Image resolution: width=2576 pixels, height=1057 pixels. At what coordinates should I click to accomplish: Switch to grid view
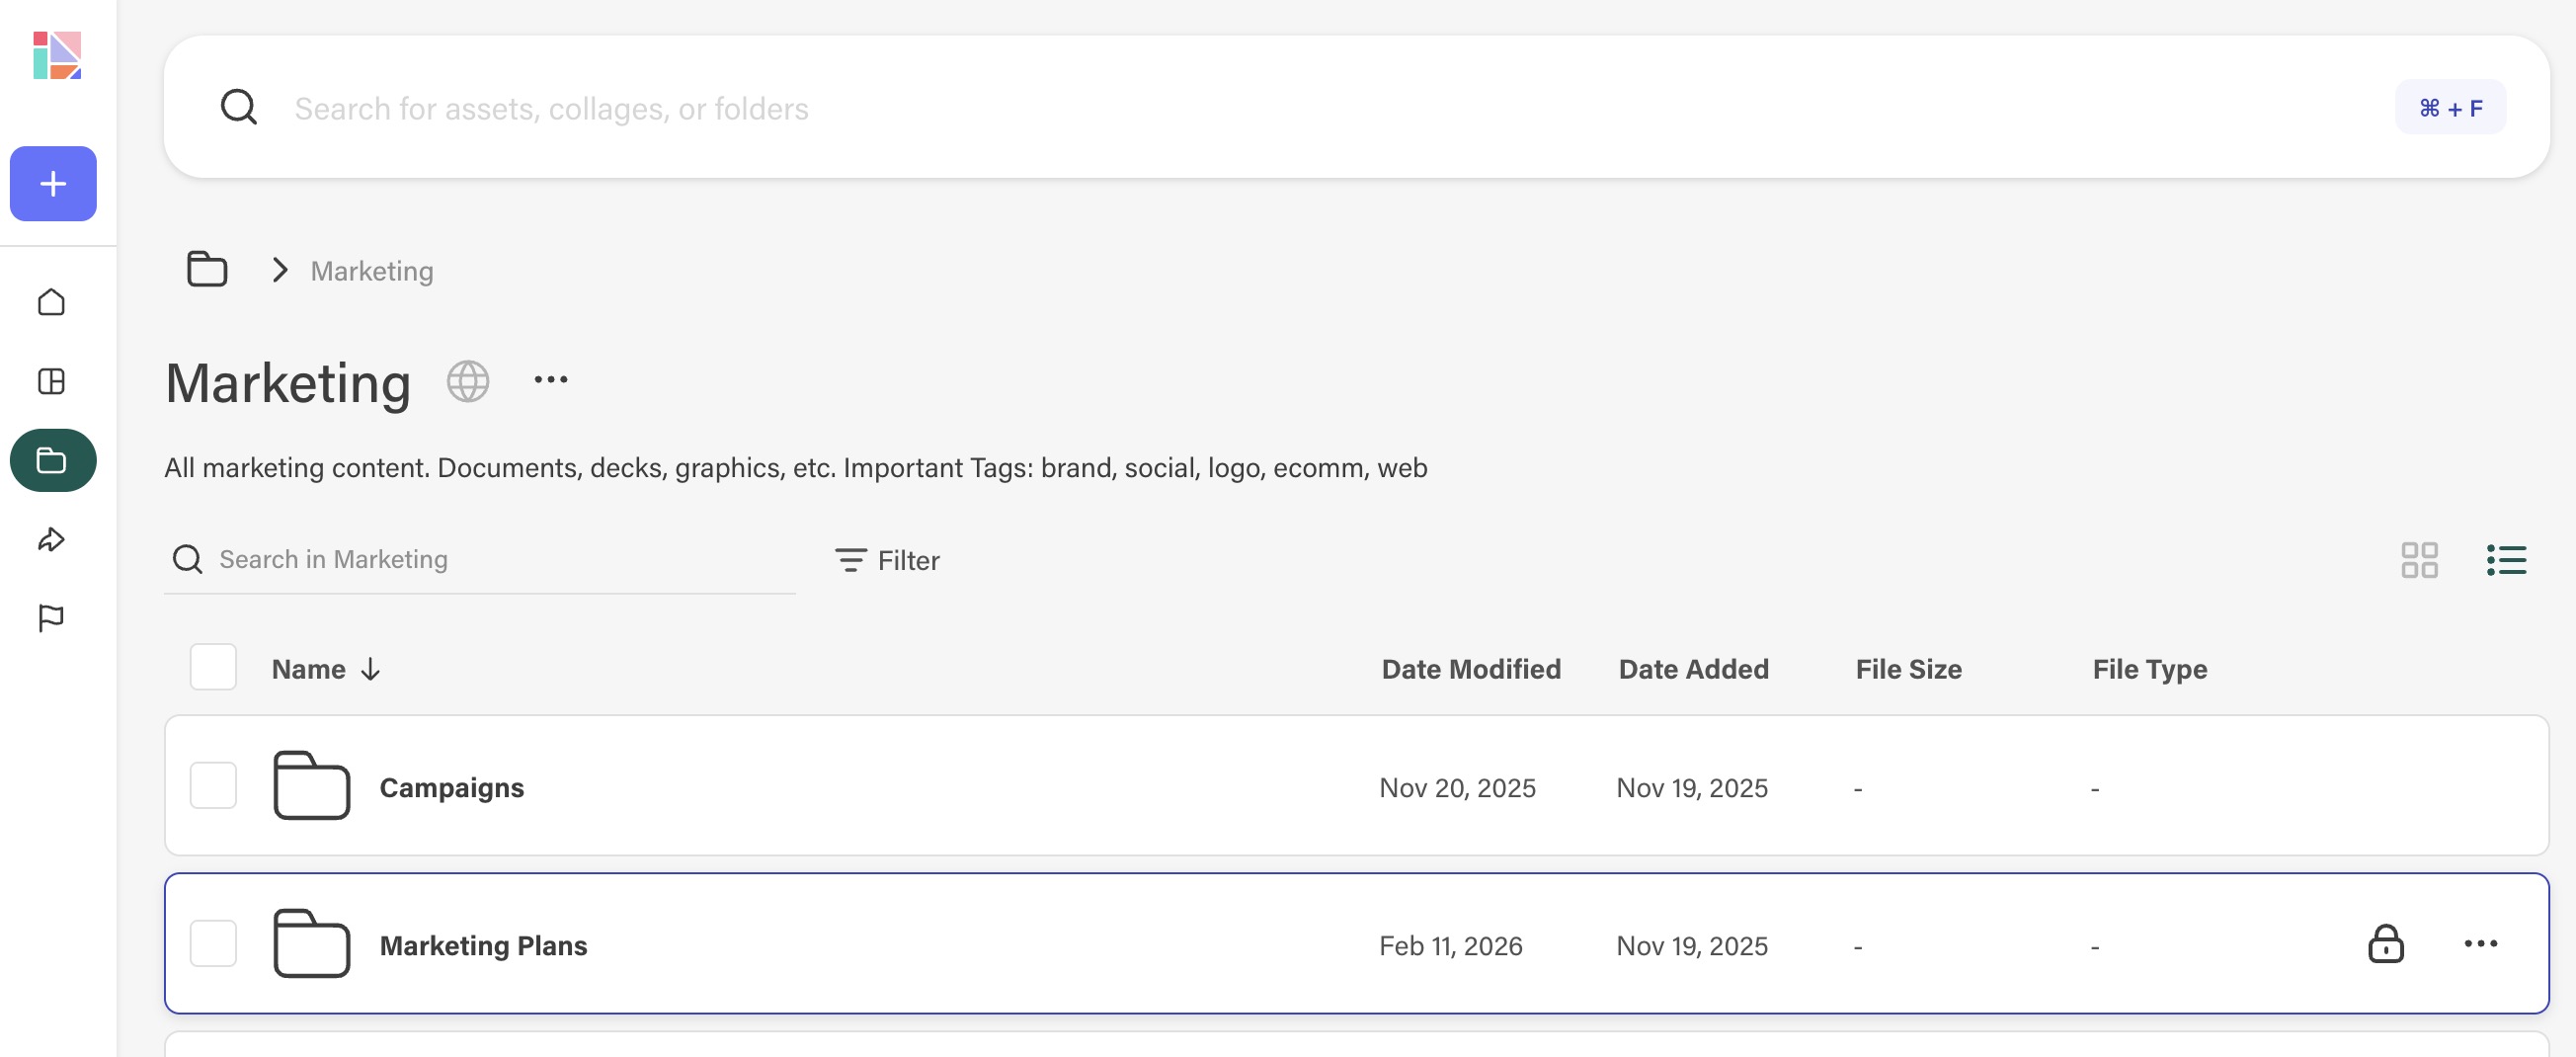point(2419,560)
